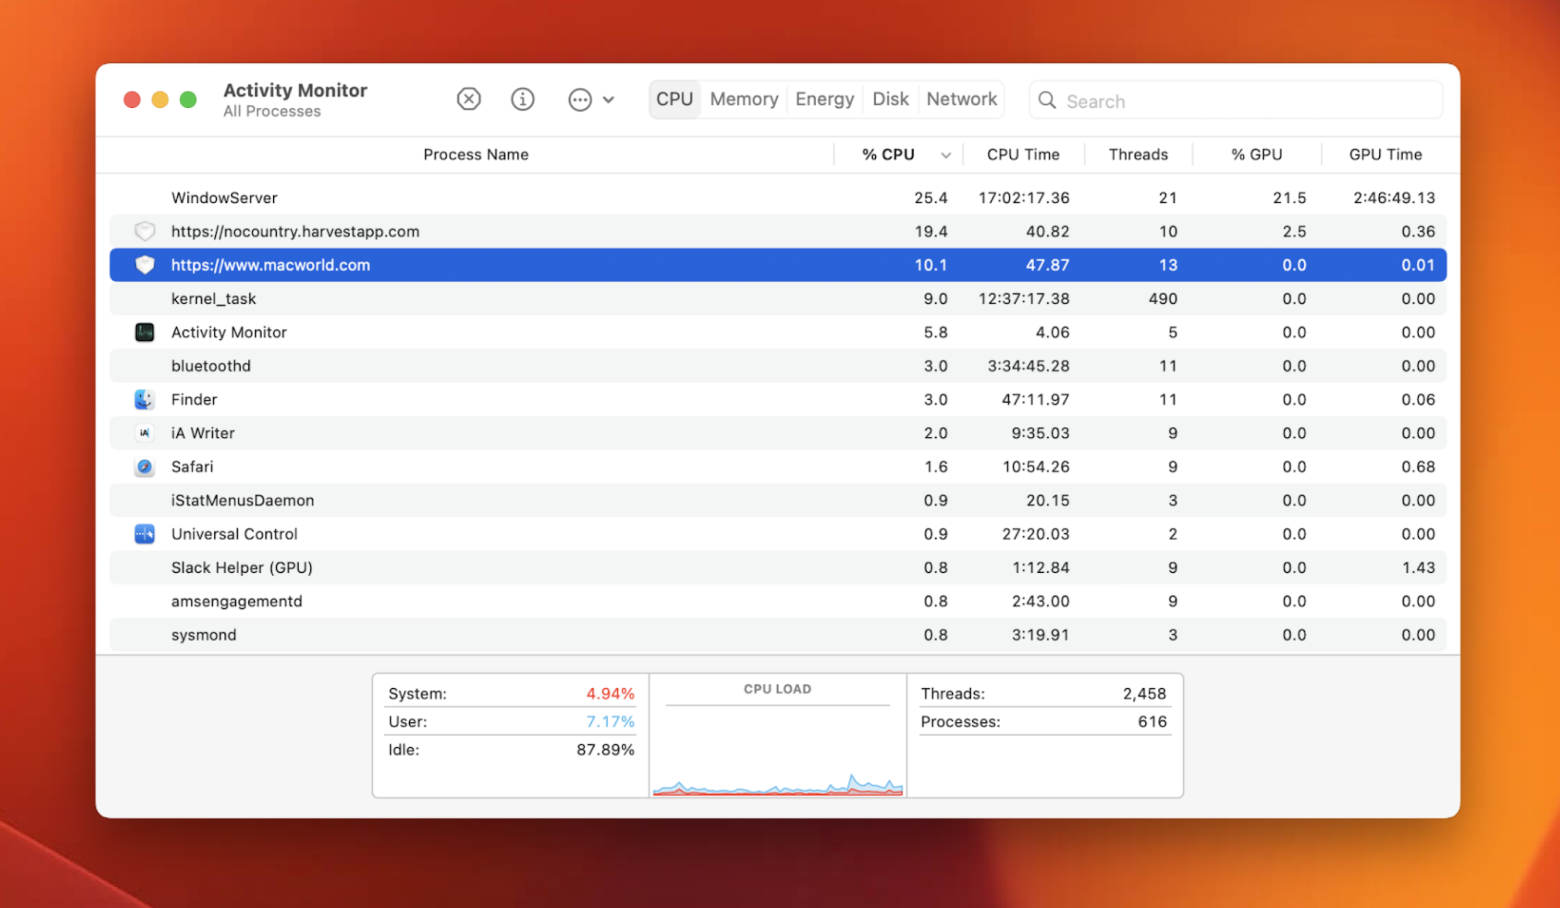Image resolution: width=1560 pixels, height=908 pixels.
Task: Click the Activity Monitor app icon in its row
Action: point(144,332)
